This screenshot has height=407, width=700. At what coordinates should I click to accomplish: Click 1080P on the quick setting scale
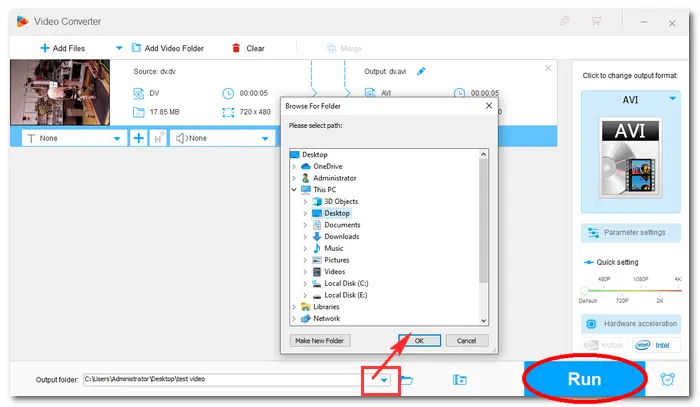click(x=640, y=279)
